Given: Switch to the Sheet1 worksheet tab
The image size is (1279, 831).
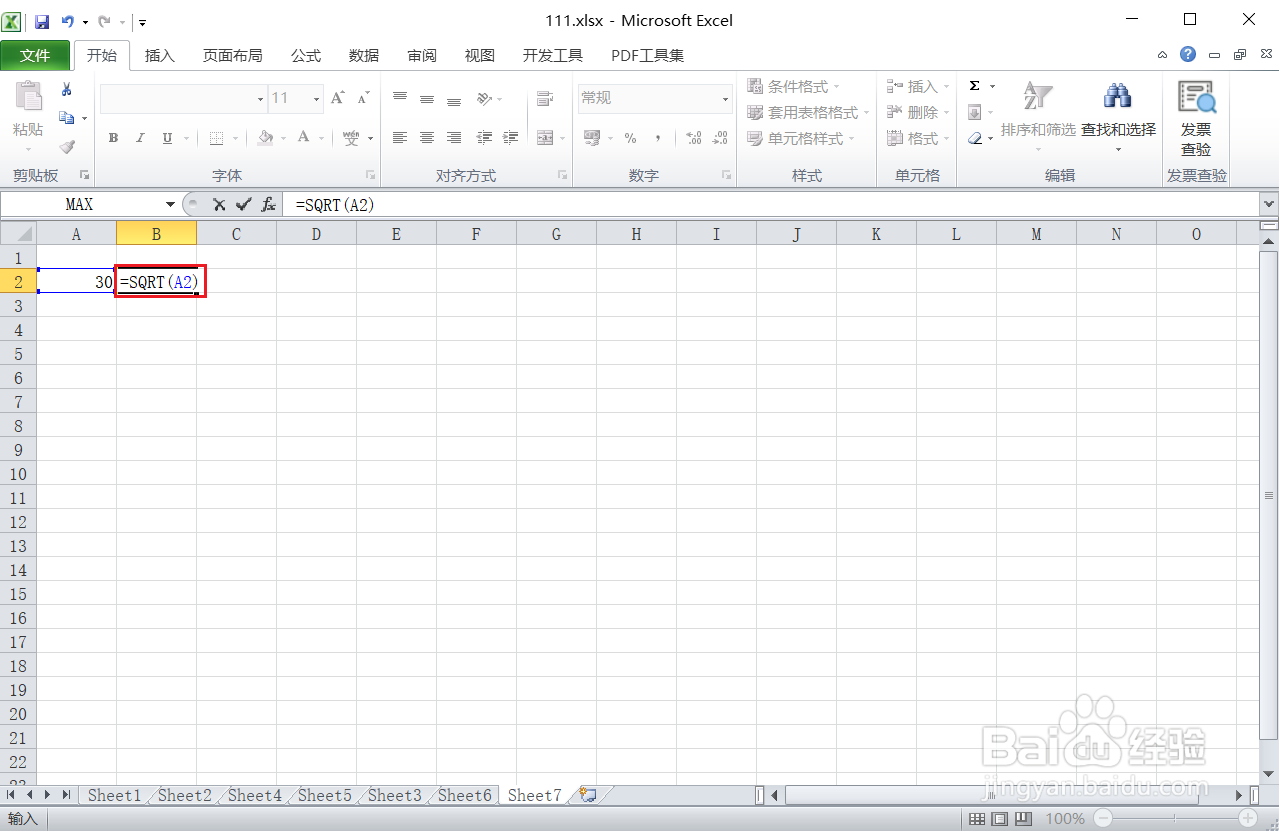Looking at the screenshot, I should 114,795.
